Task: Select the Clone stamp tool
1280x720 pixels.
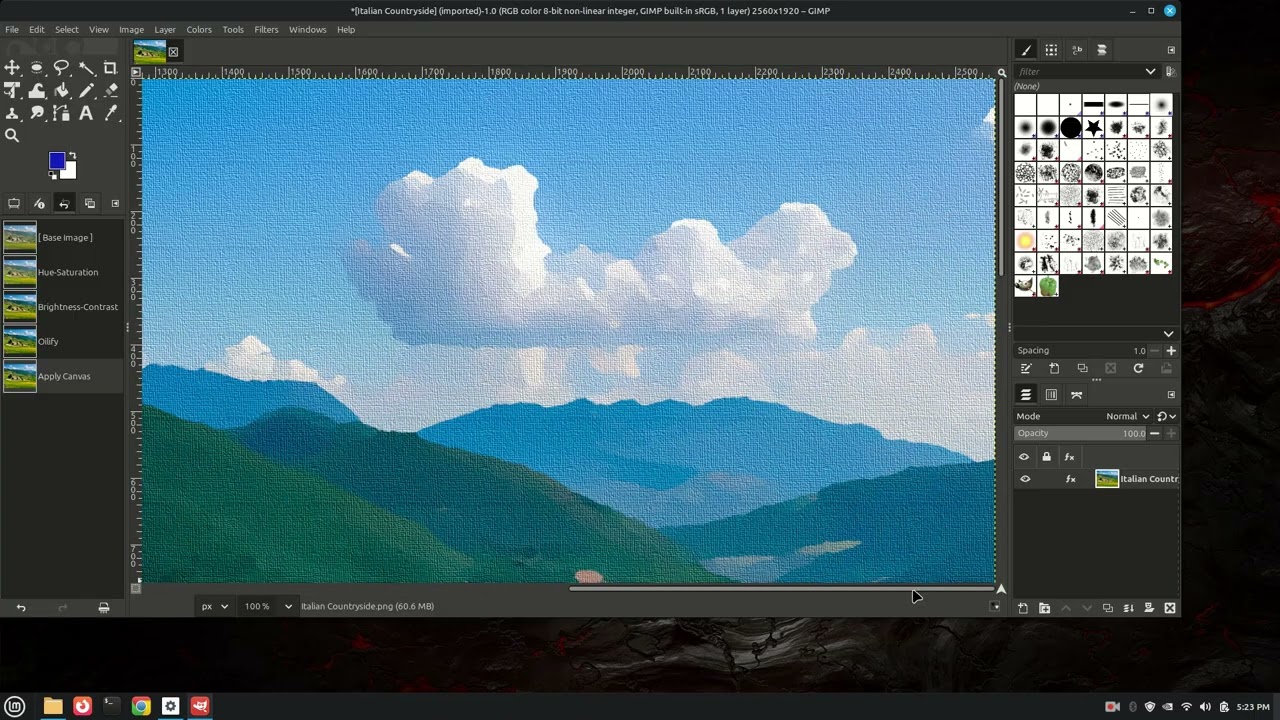Action: pyautogui.click(x=12, y=114)
